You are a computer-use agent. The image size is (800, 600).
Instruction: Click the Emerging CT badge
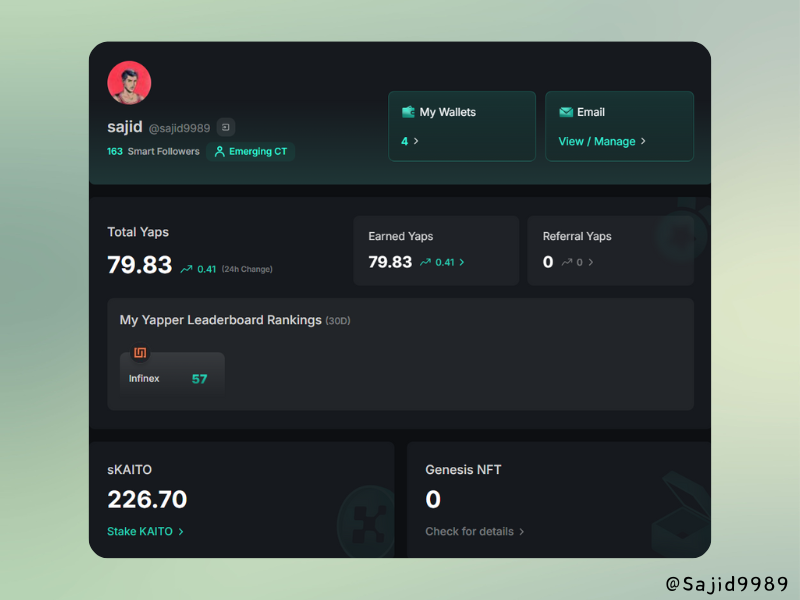click(251, 152)
